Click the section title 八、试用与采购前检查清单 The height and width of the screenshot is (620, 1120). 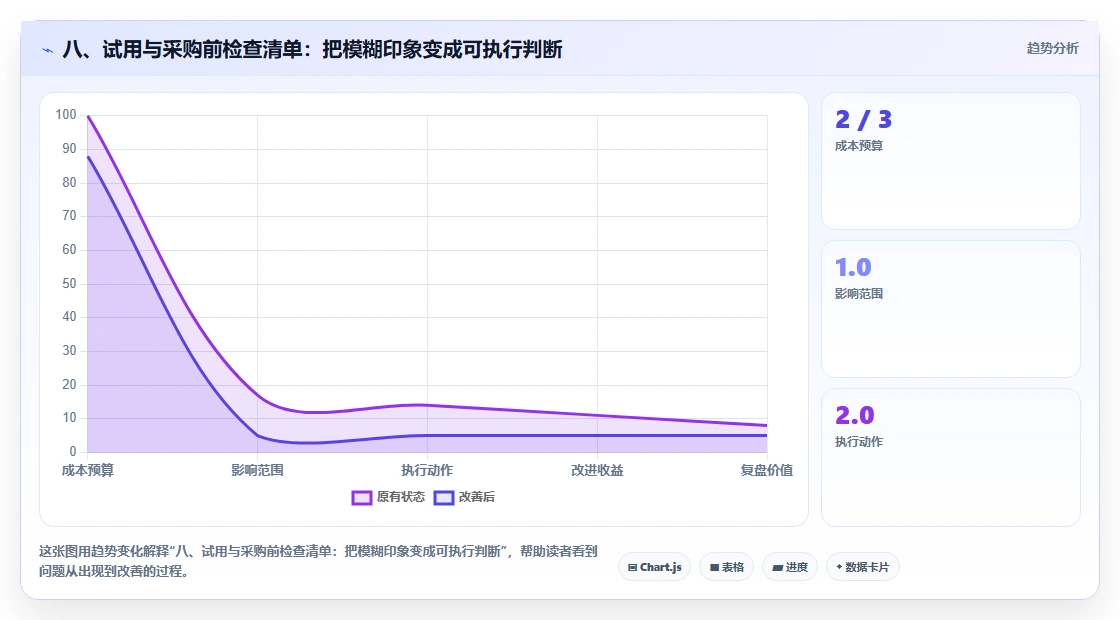click(x=312, y=49)
